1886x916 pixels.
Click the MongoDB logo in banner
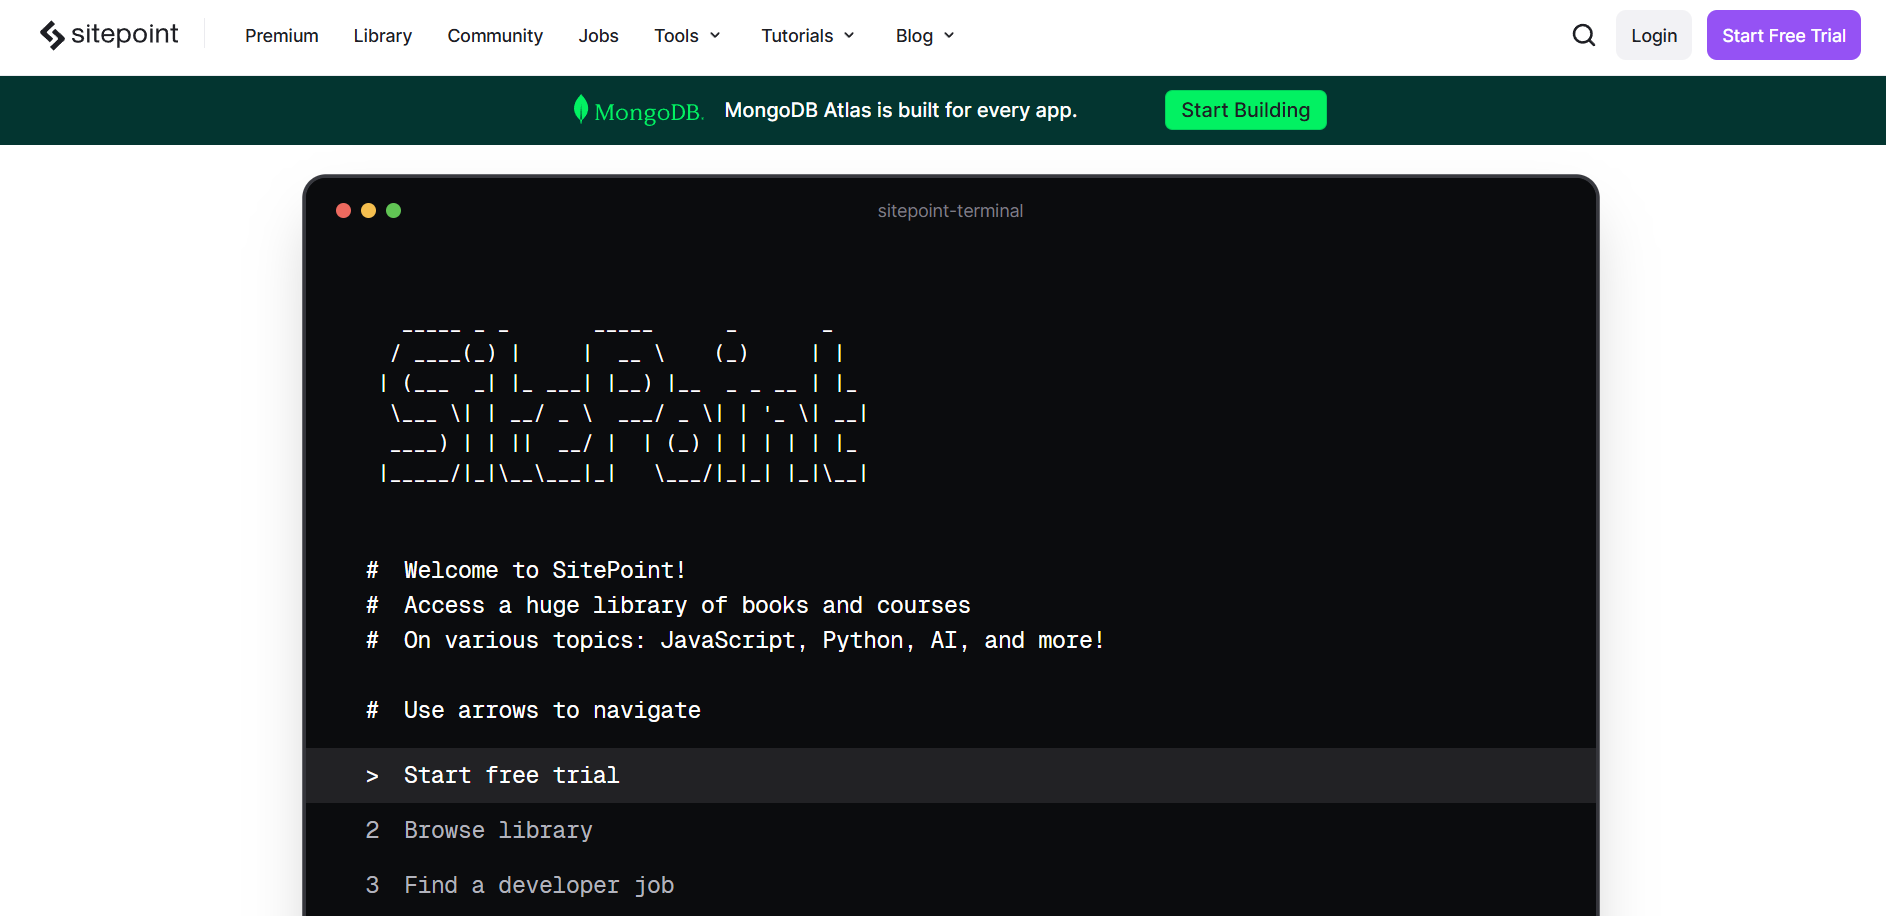pyautogui.click(x=638, y=110)
